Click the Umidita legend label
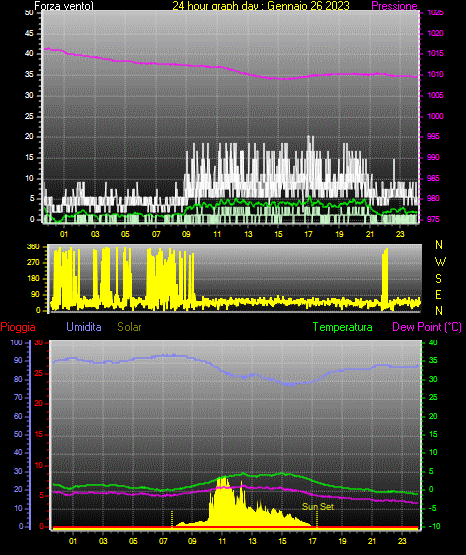Viewport: 466px width, 555px height. click(x=84, y=327)
